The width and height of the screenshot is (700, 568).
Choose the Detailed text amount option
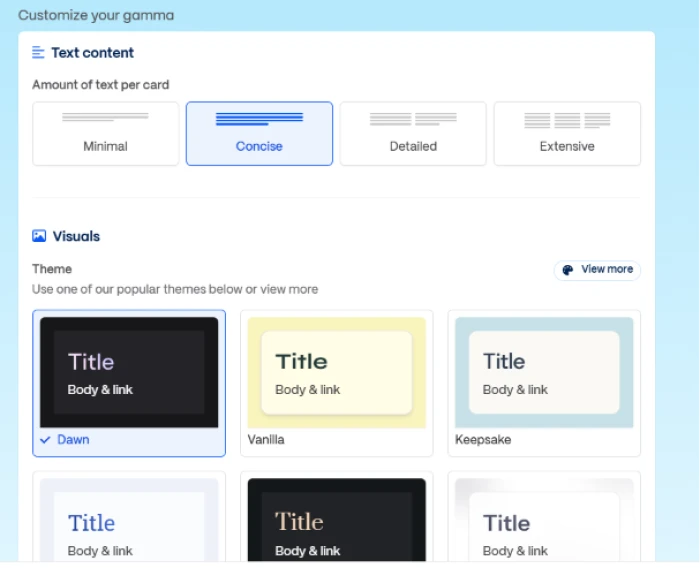tap(413, 134)
